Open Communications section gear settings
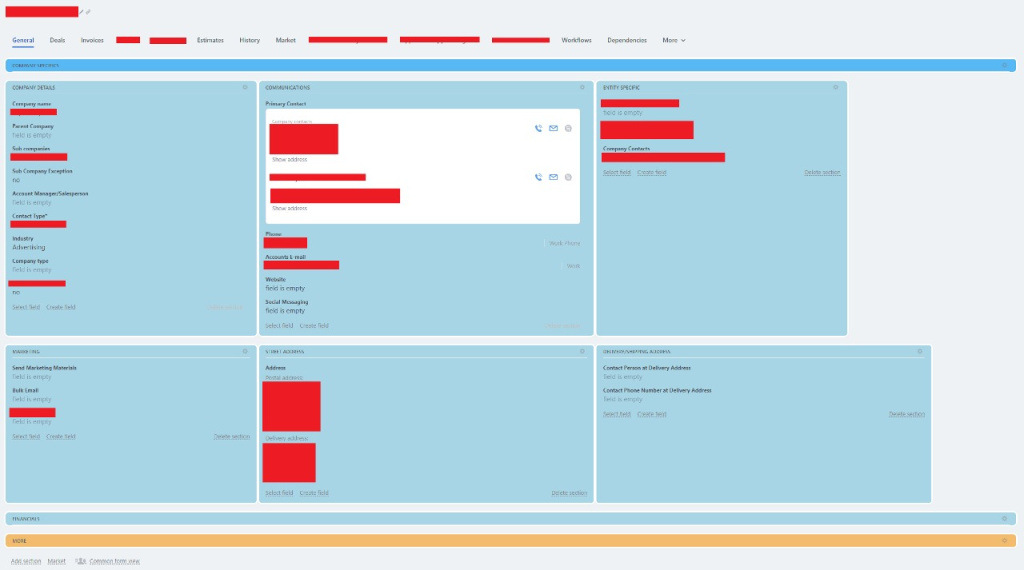Screen dimensions: 1024x570 [x=582, y=87]
